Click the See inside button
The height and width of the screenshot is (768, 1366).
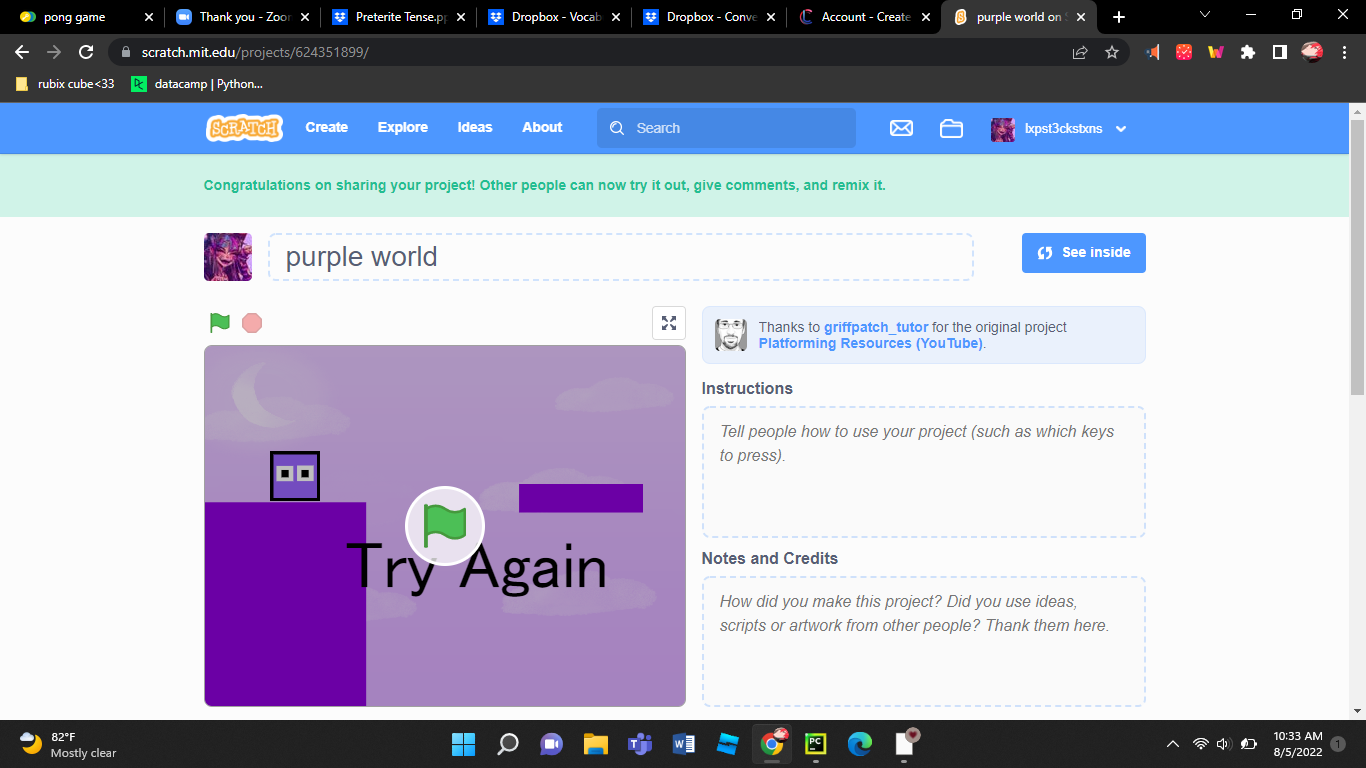(x=1083, y=253)
